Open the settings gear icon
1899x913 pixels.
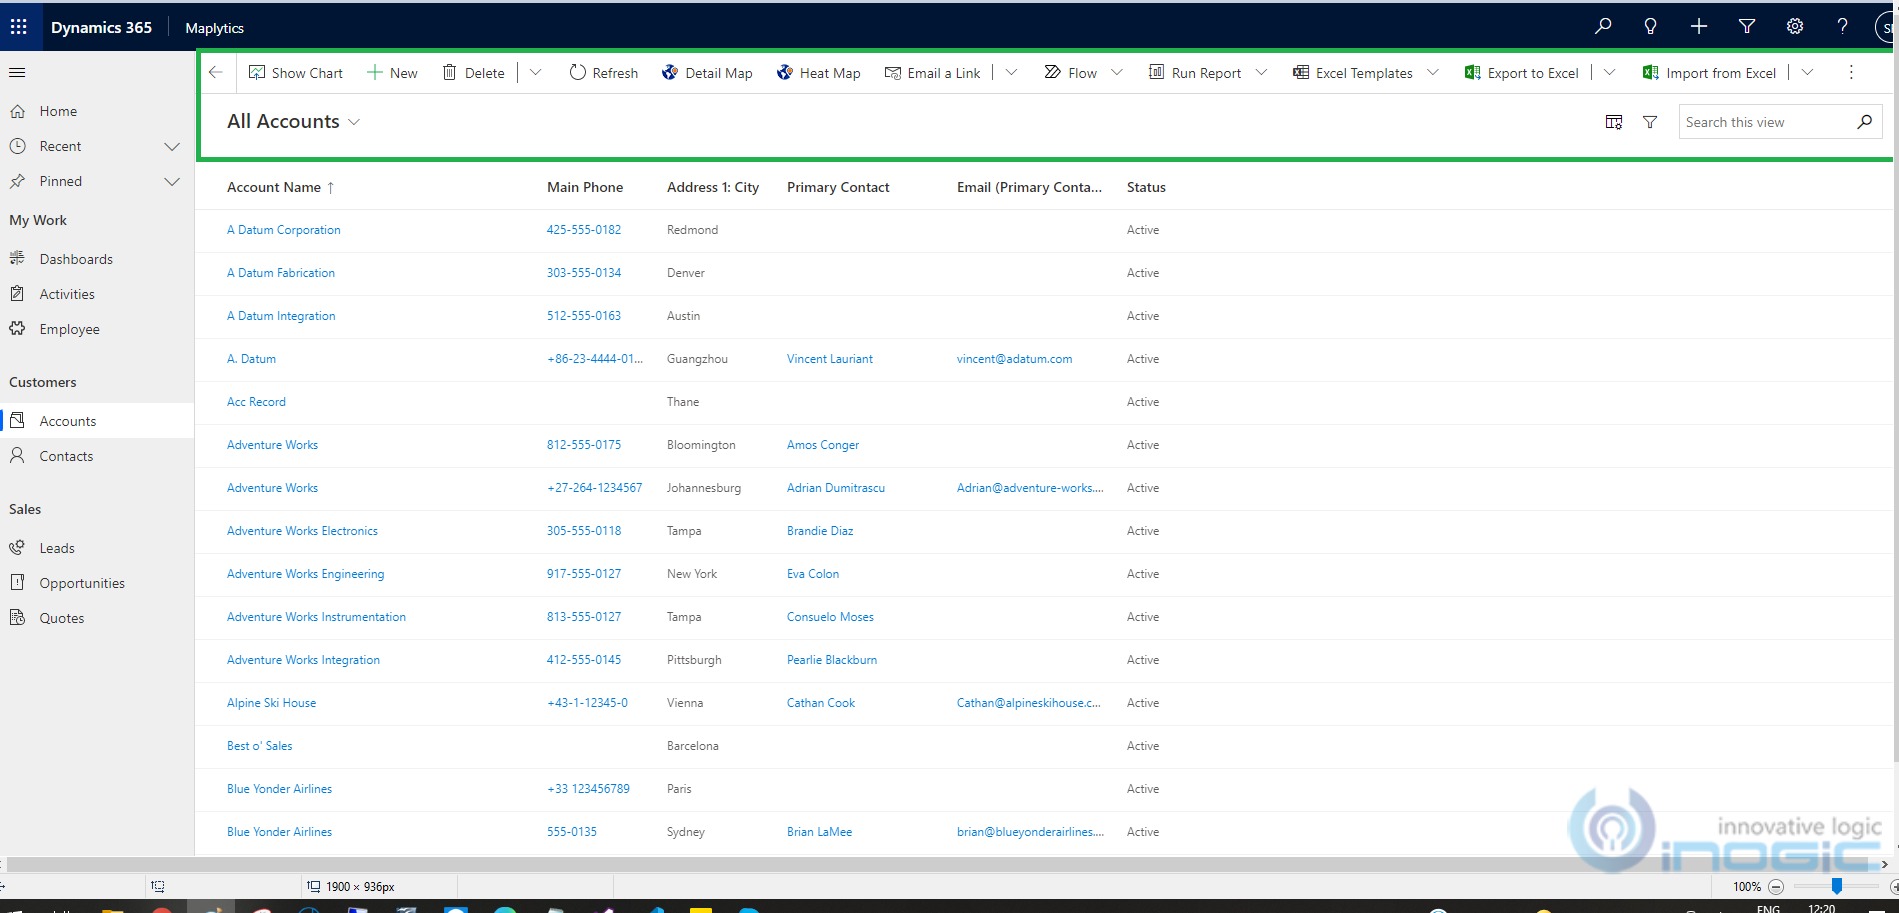pyautogui.click(x=1795, y=27)
